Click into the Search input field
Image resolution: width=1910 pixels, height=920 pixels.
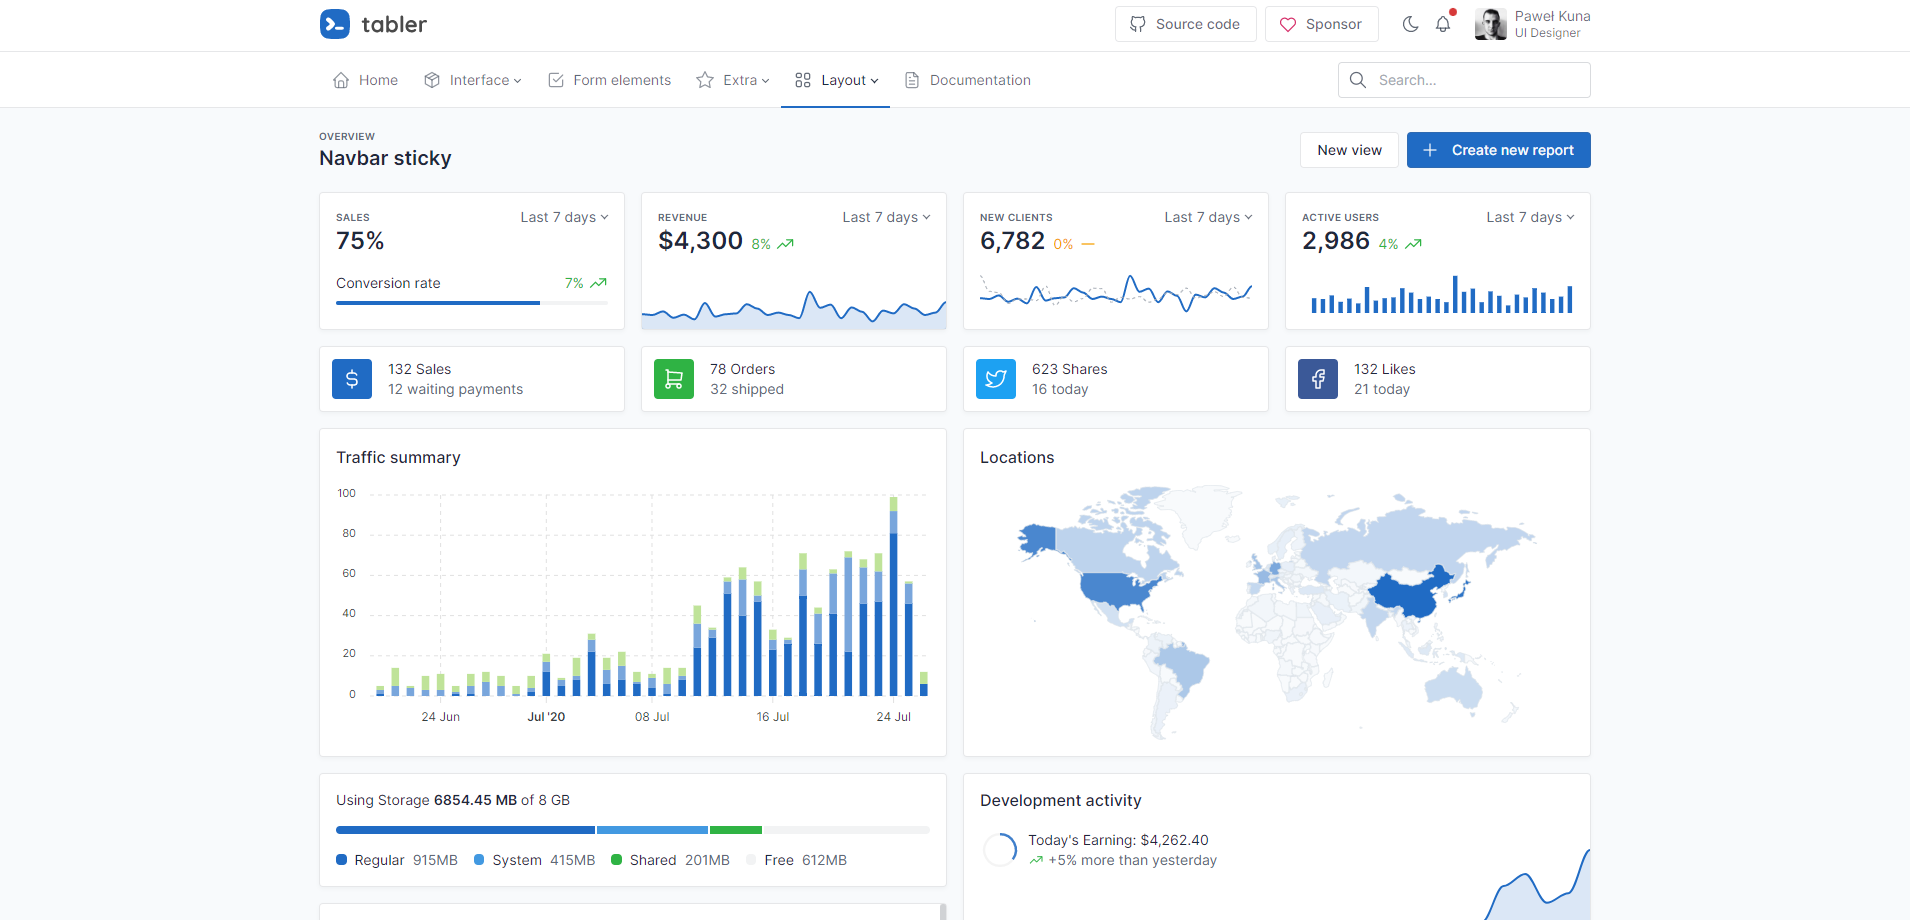tap(1465, 80)
